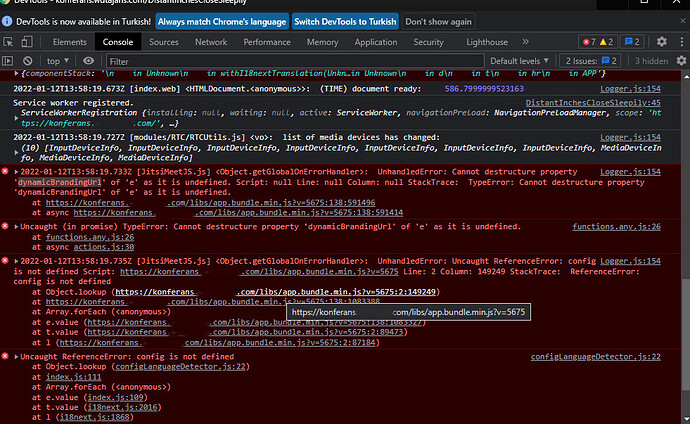Expand the media devices array of 10
The height and width of the screenshot is (424, 690).
pyautogui.click(x=16, y=153)
